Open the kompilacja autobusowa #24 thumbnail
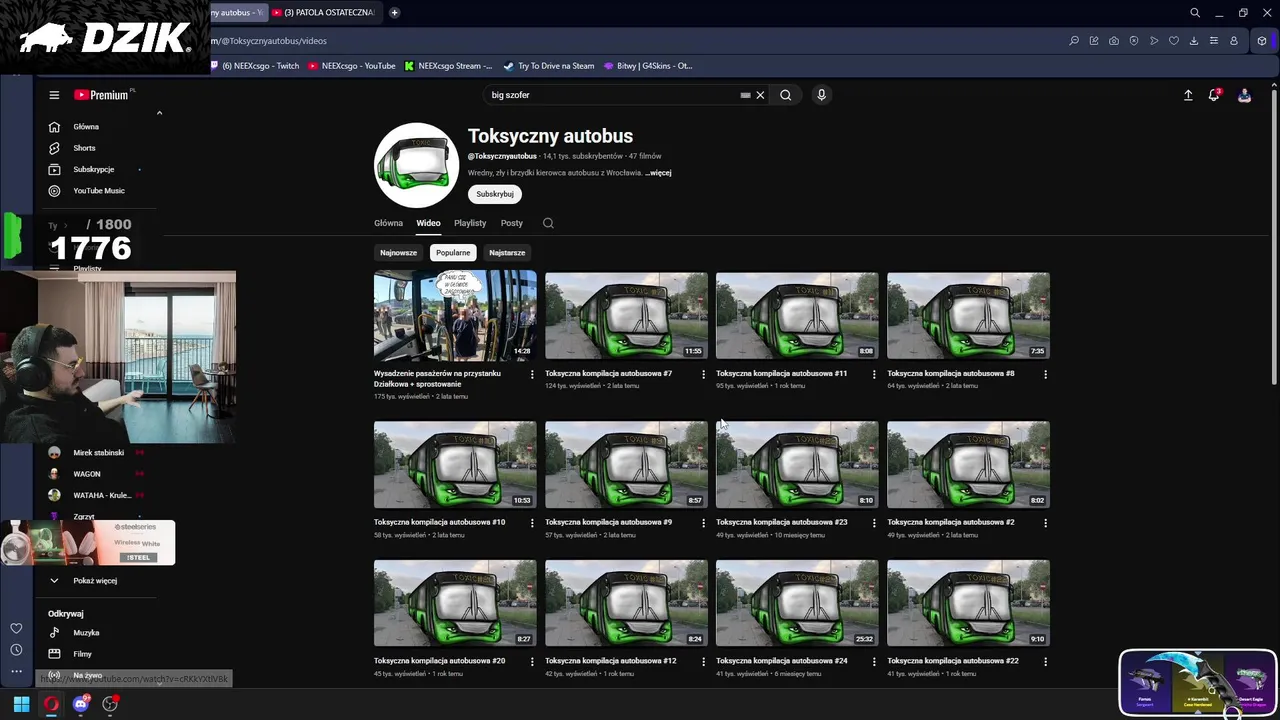 click(797, 603)
